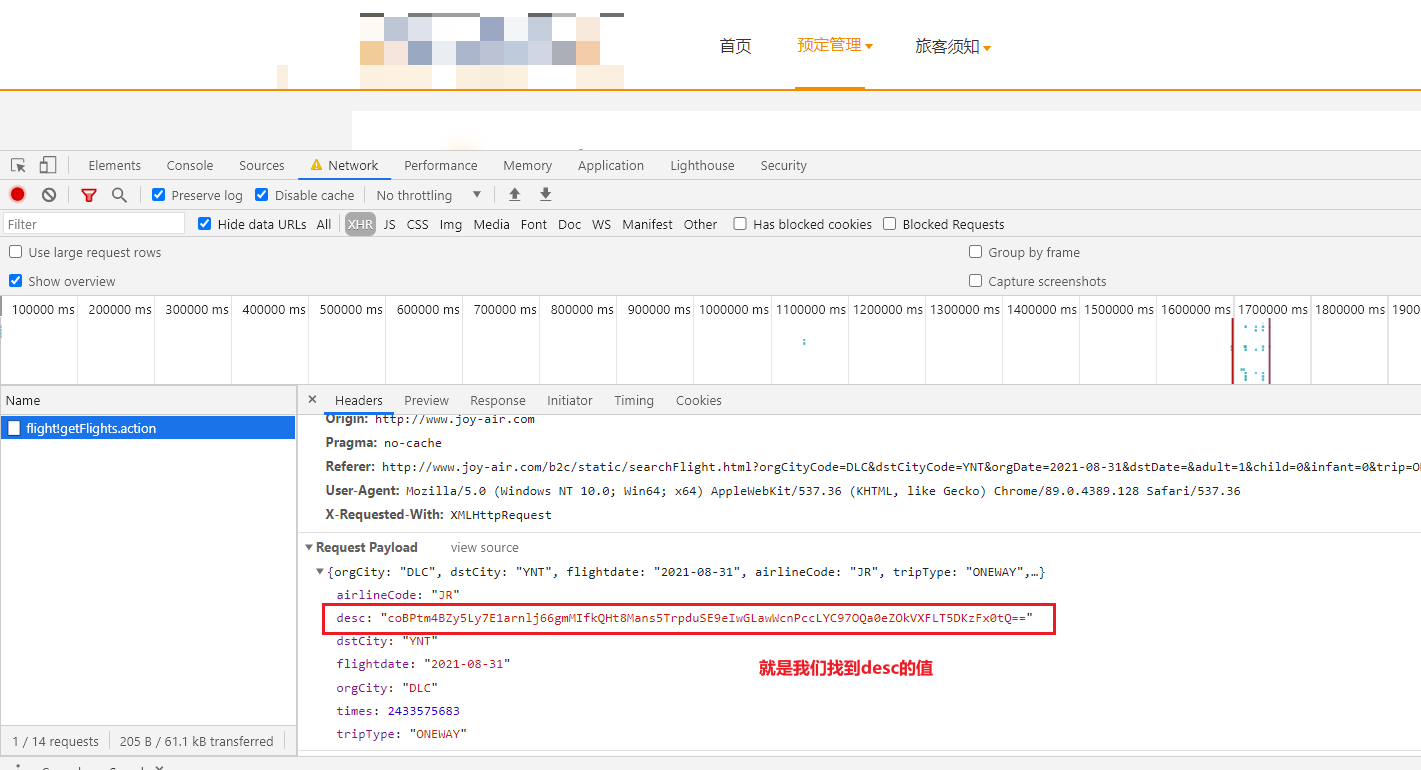
Task: Filter requests by All types
Action: click(324, 224)
